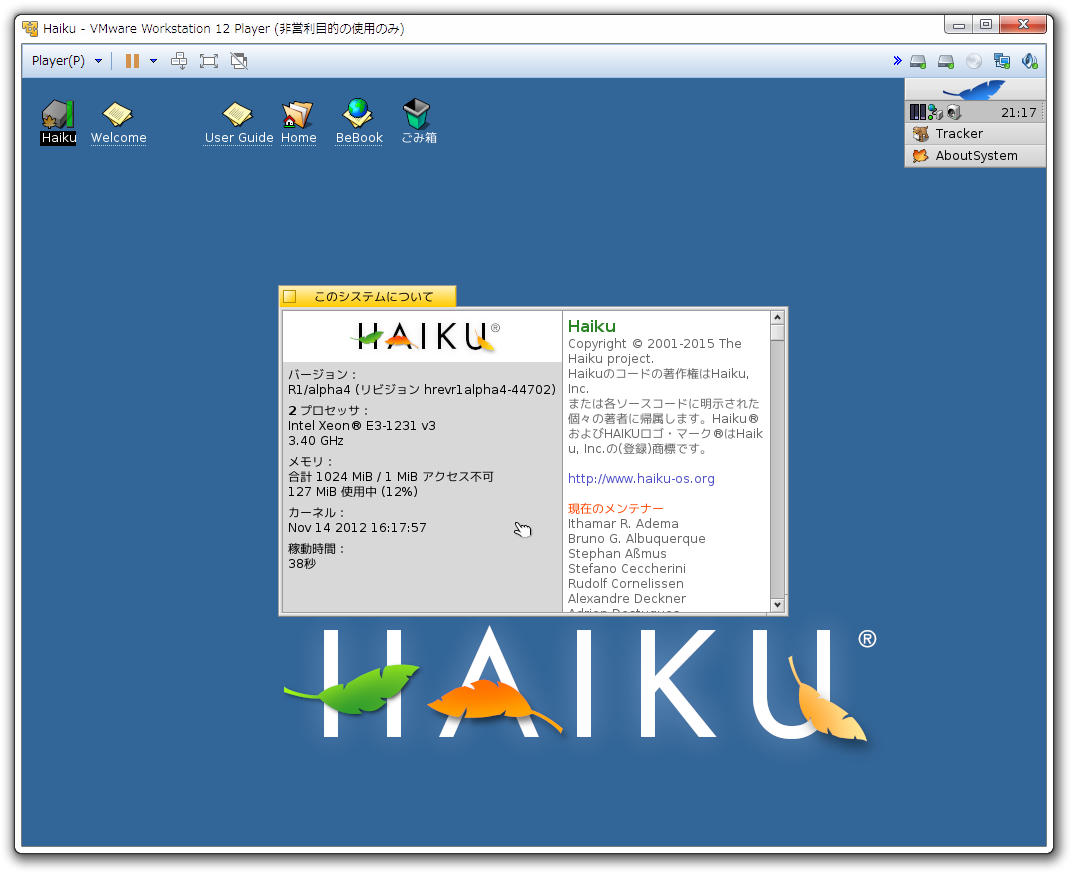Enter full screen mode in VMware
1072x872 pixels.
coord(209,61)
